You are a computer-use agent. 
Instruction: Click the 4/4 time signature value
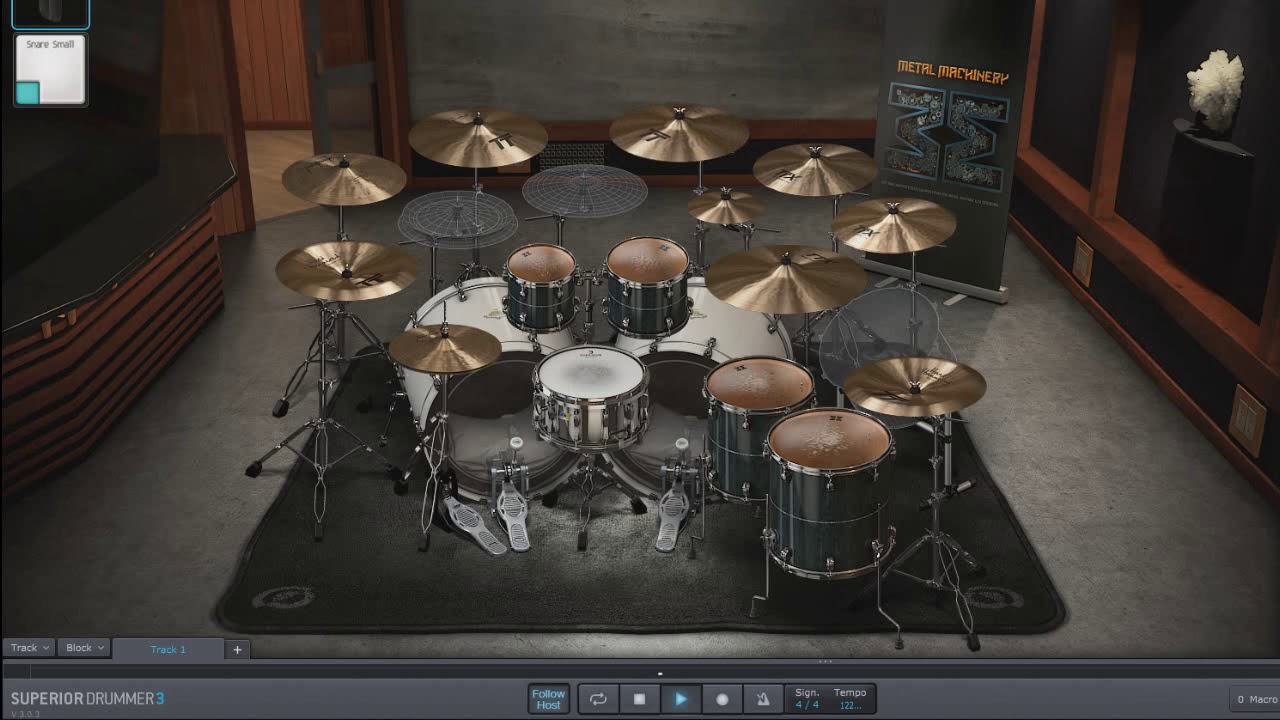[807, 705]
